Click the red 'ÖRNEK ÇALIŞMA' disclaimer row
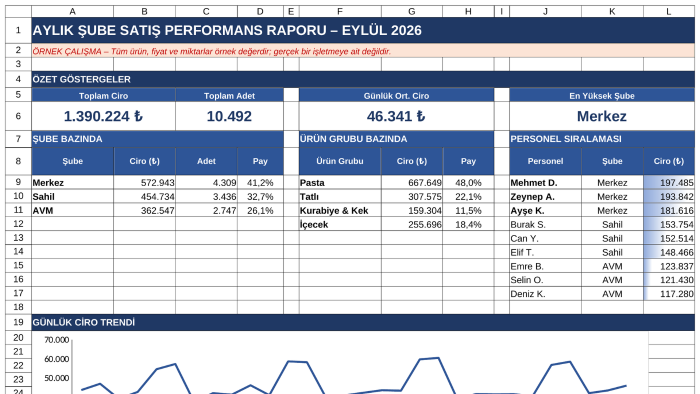This screenshot has height=394, width=700. pyautogui.click(x=363, y=51)
